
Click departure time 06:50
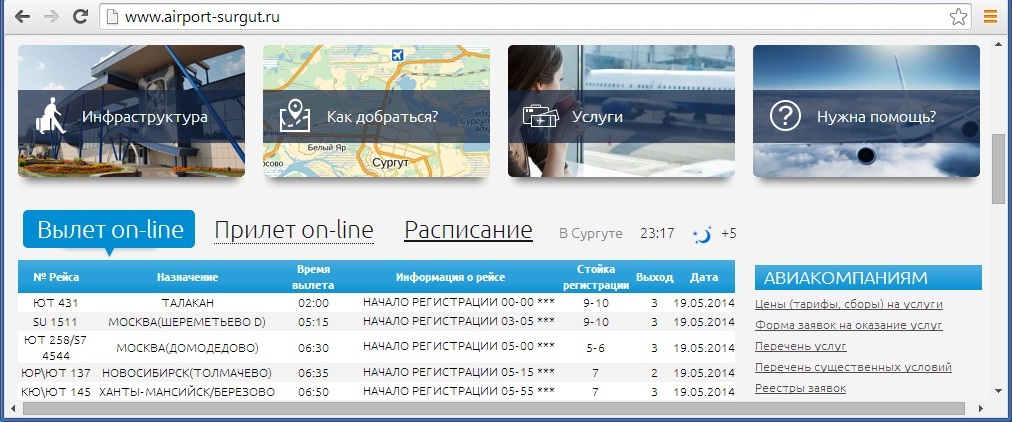(x=313, y=392)
